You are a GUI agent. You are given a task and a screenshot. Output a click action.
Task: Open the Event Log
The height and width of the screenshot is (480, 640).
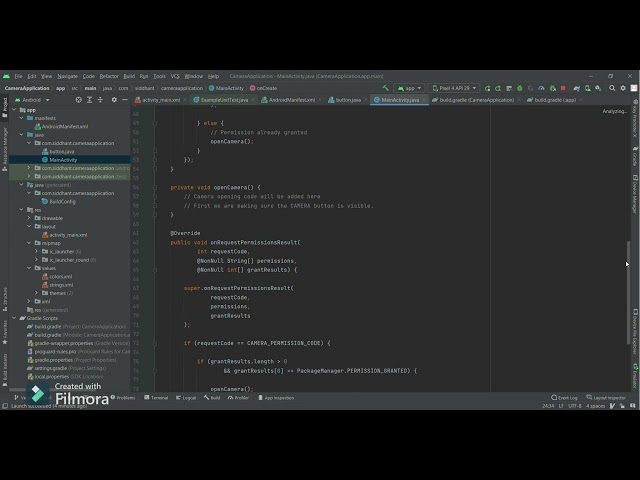[564, 398]
